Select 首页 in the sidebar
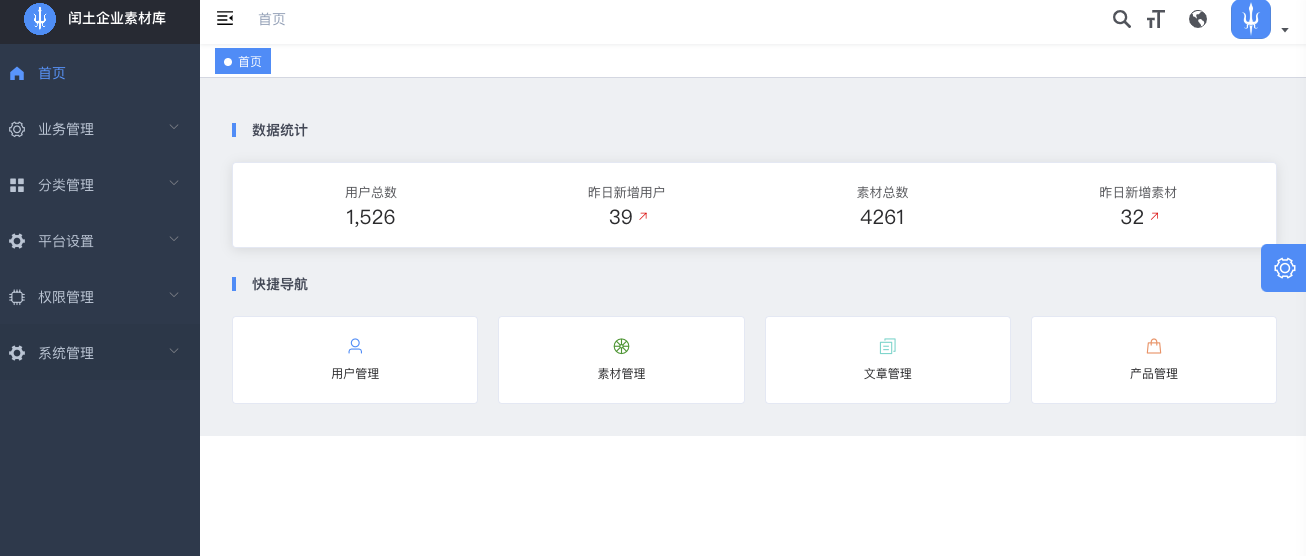The height and width of the screenshot is (556, 1306). pos(100,73)
